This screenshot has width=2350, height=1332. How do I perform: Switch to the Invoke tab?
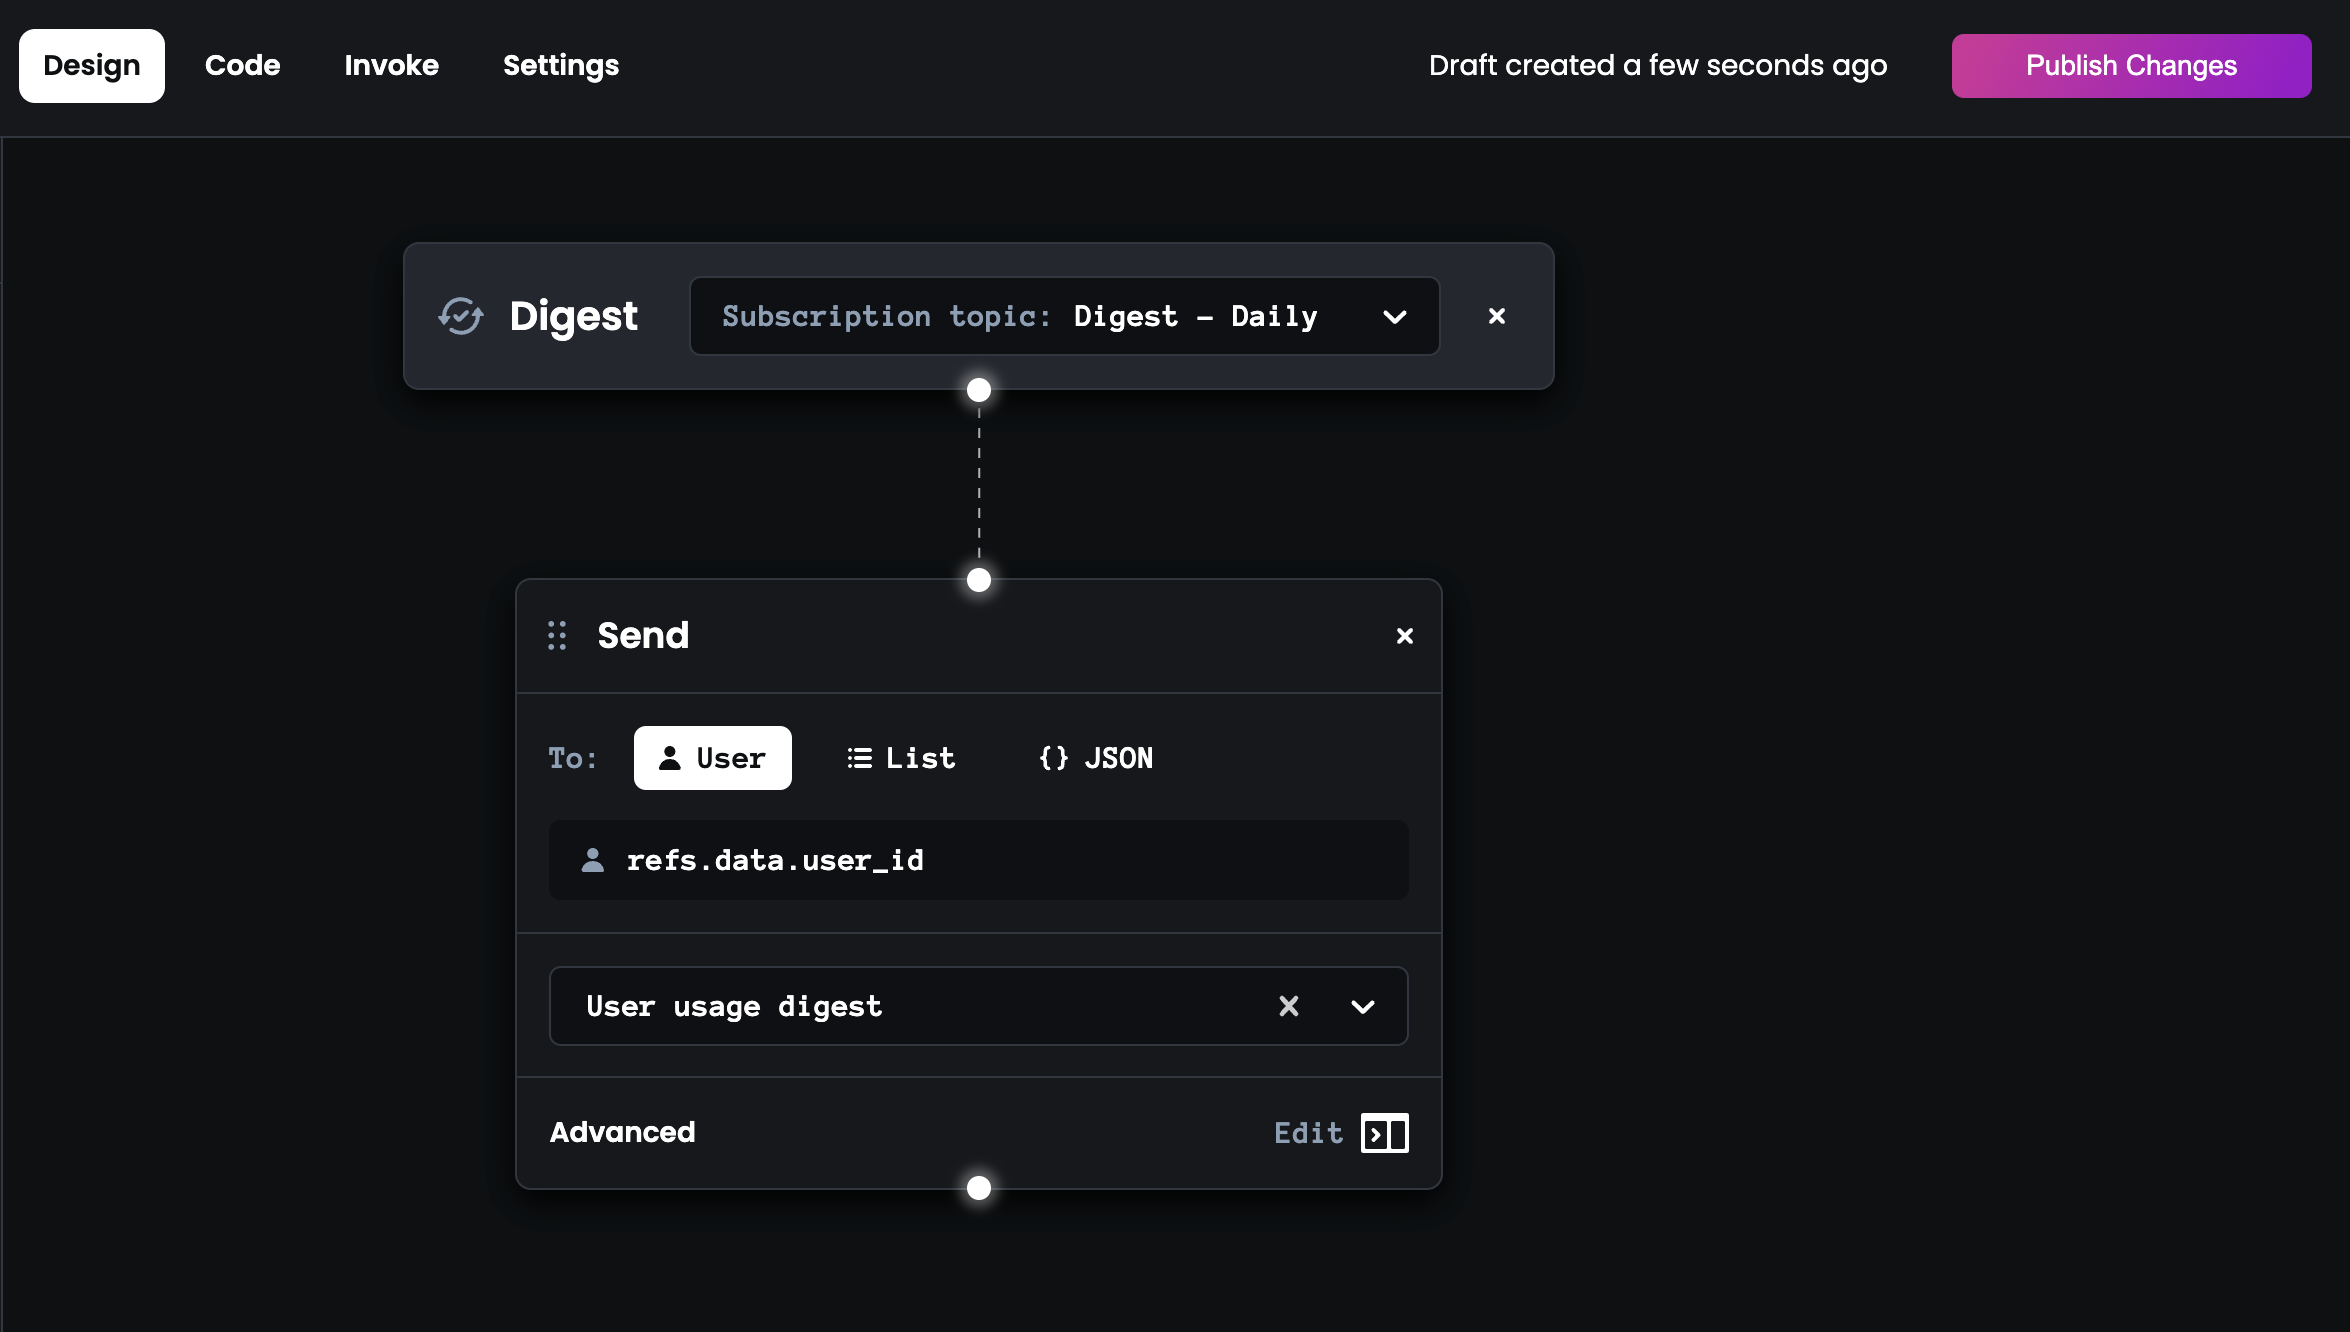(392, 66)
